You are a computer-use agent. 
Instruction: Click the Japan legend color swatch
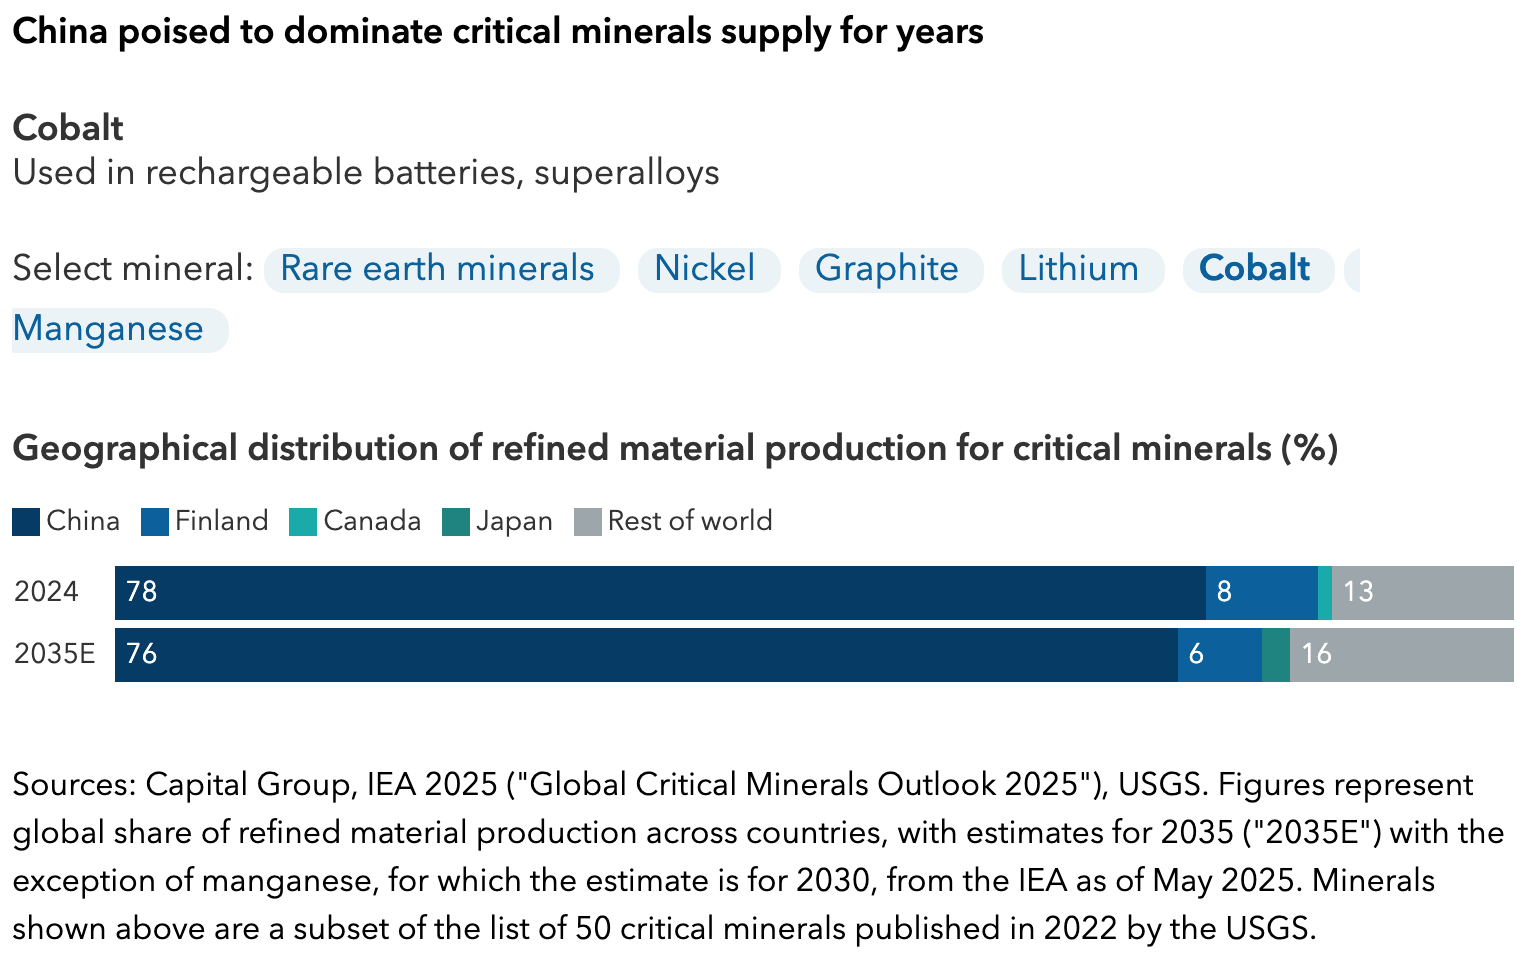456,522
